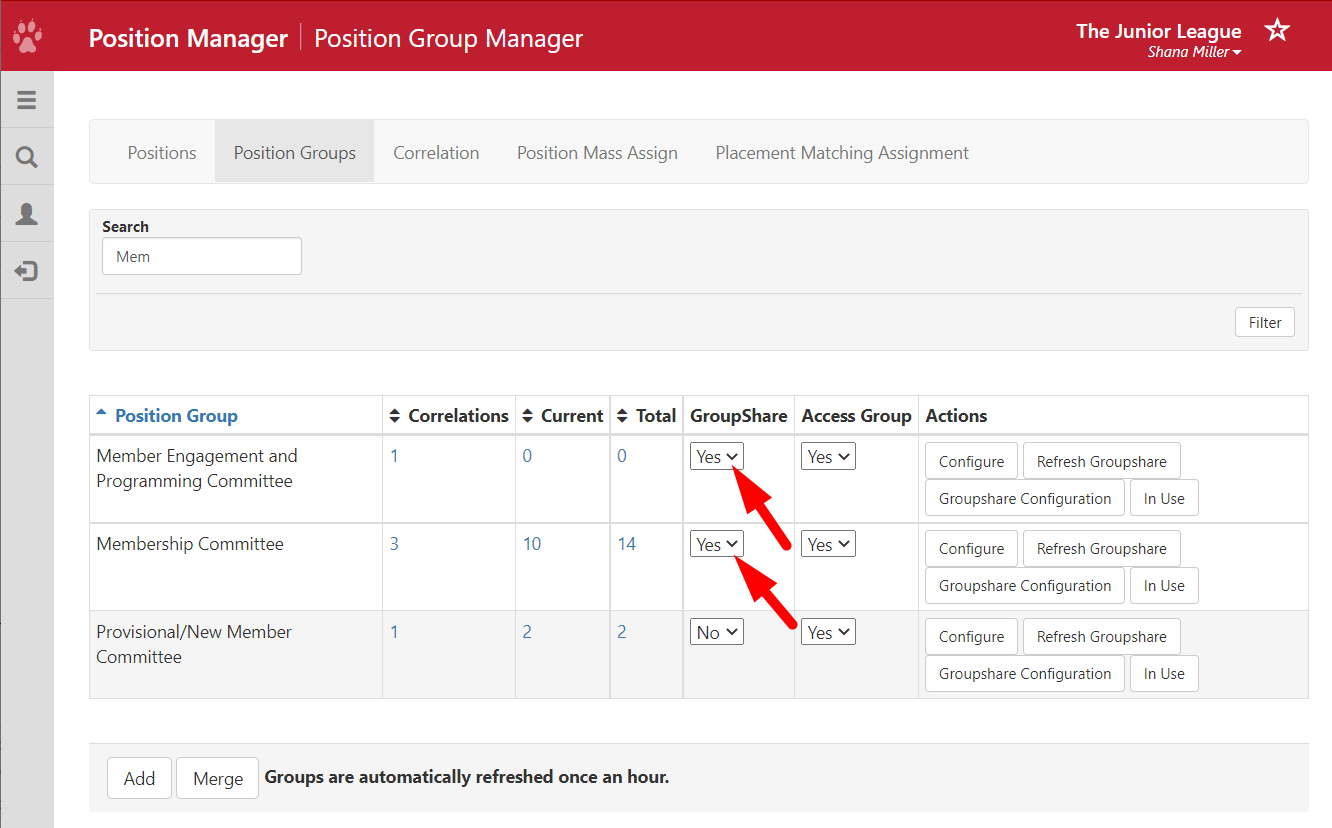1332x828 pixels.
Task: Open current count 10 for Membership Committee
Action: (x=532, y=544)
